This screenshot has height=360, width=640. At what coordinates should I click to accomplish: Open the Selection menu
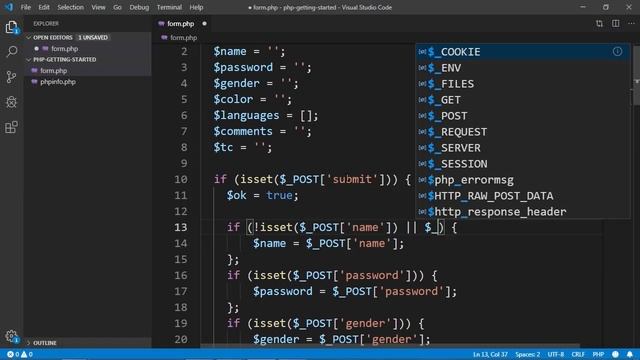[x=70, y=7]
